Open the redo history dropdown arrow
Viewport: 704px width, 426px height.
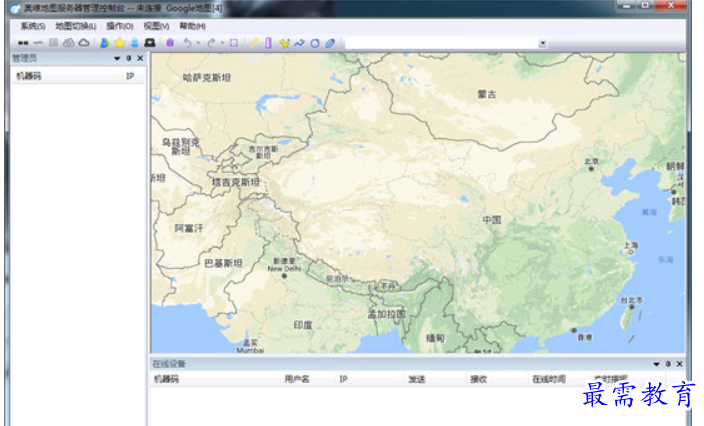[x=222, y=44]
